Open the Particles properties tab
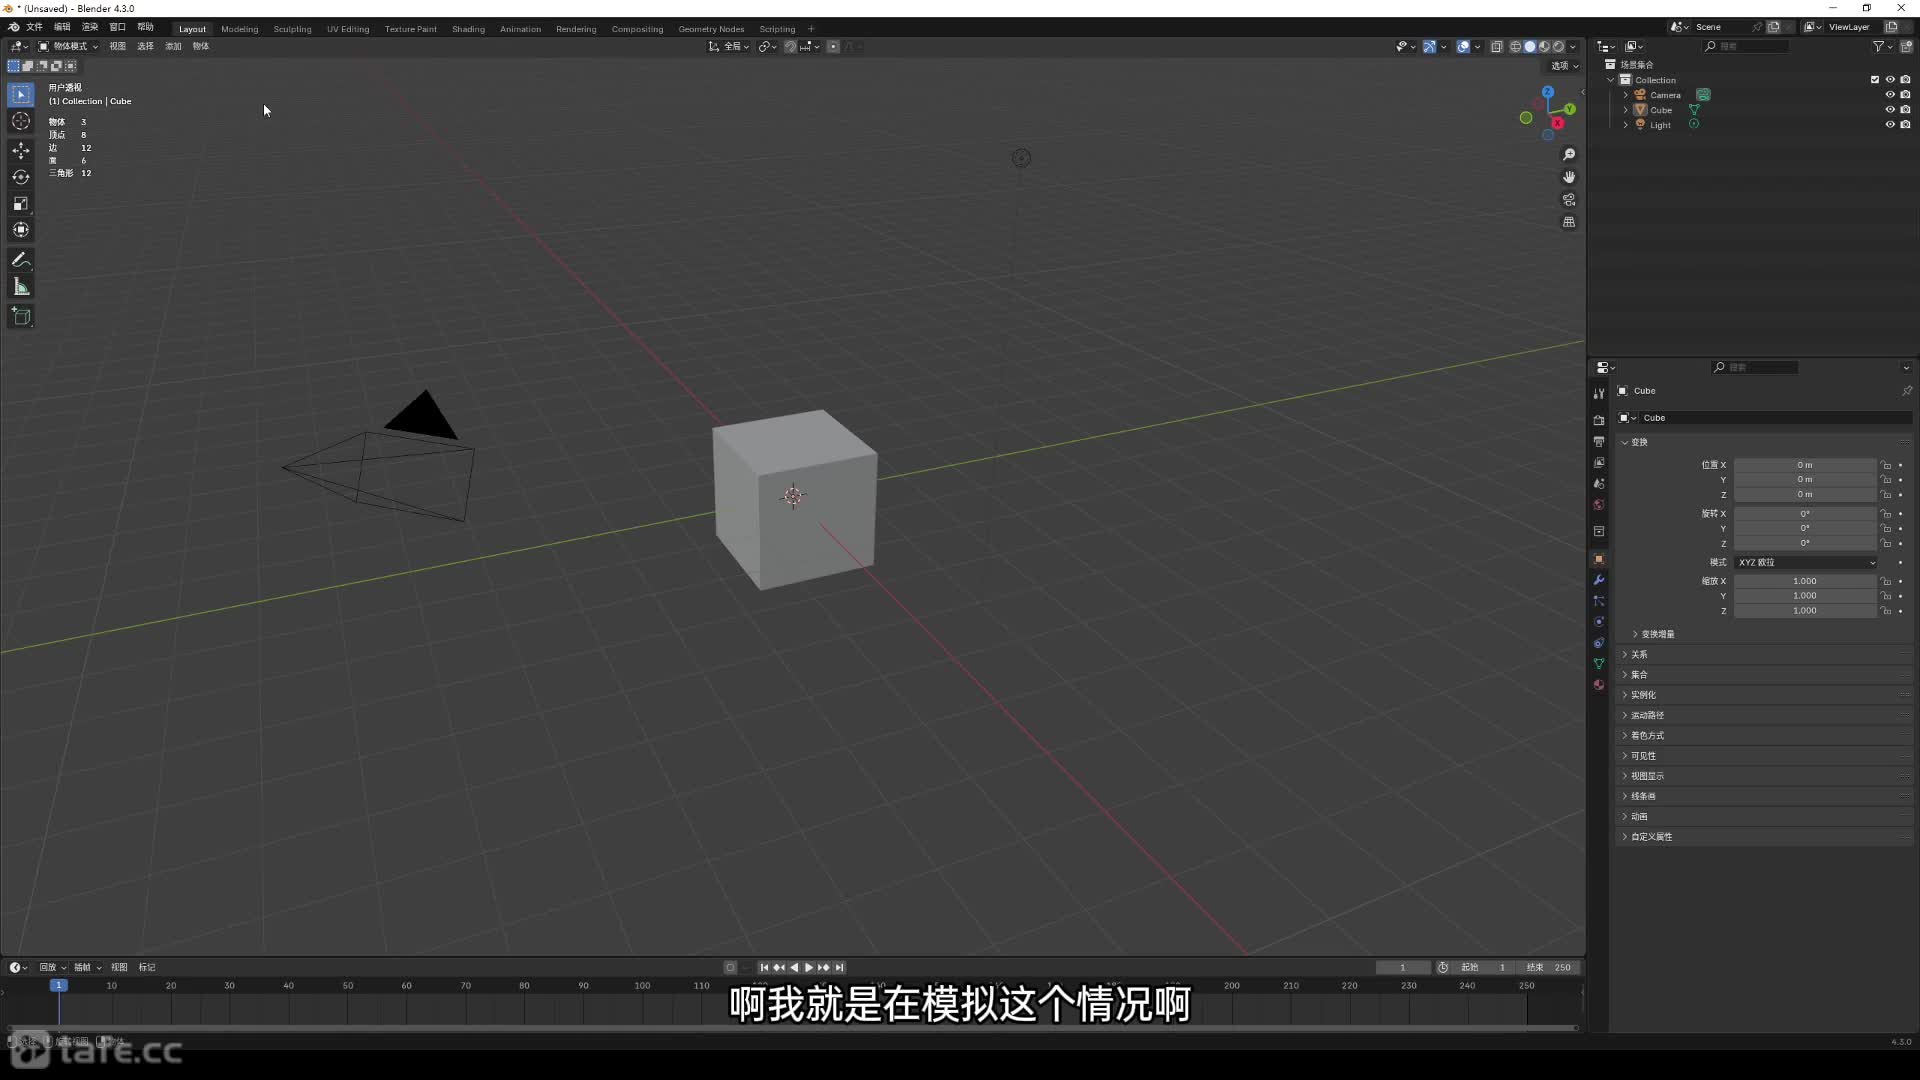 coord(1599,601)
